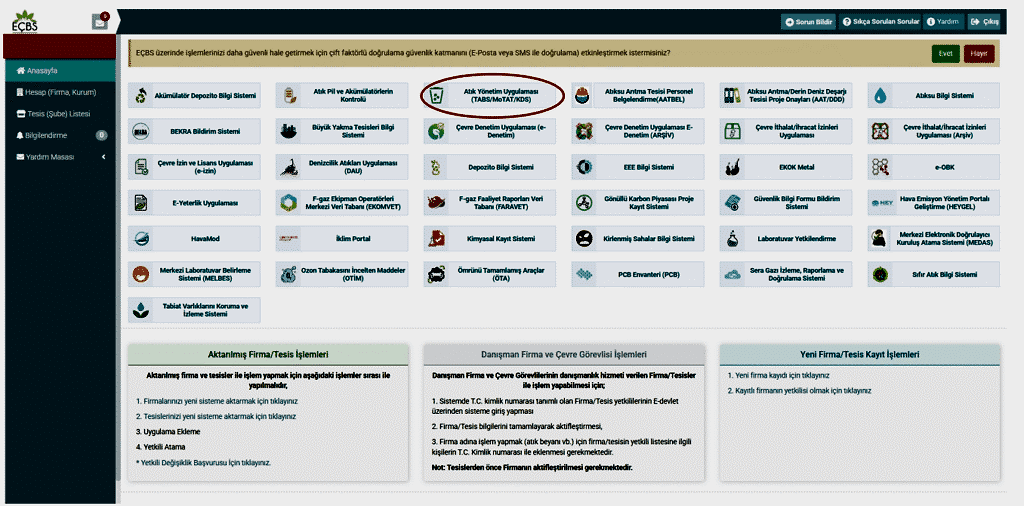Open the Atıksu Bilgi Sistemi water drop icon
Screen dimensions: 1024x506
coord(880,96)
